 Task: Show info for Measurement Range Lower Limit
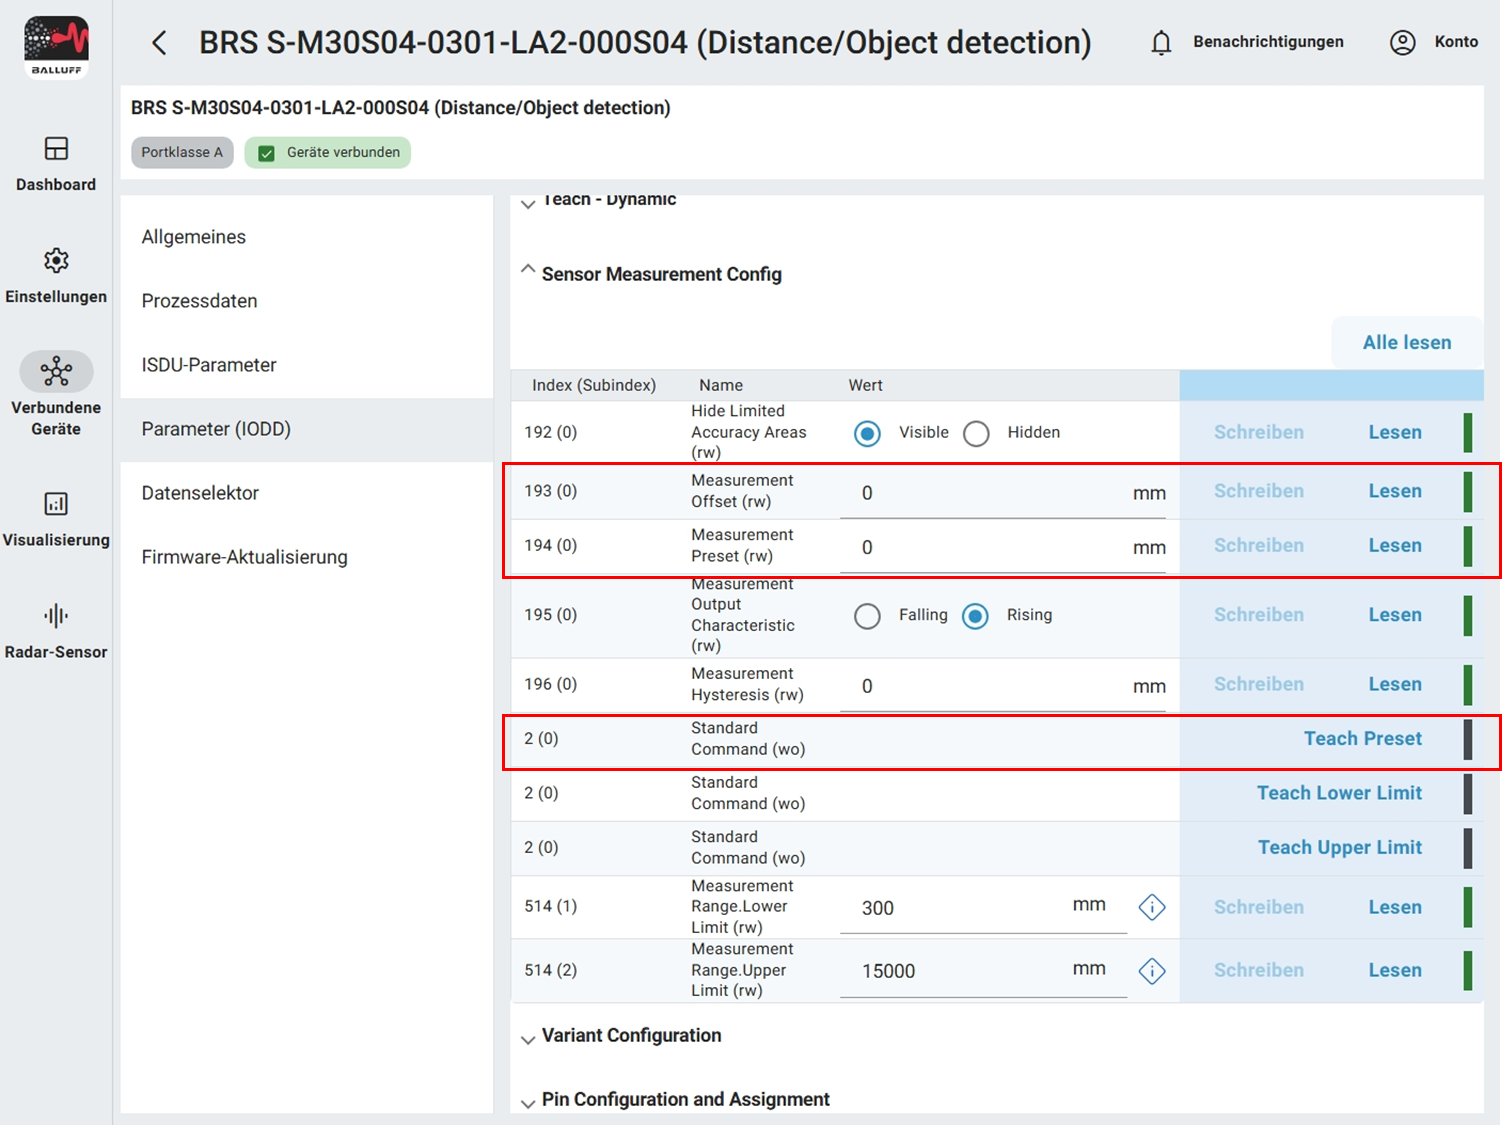pos(1152,907)
